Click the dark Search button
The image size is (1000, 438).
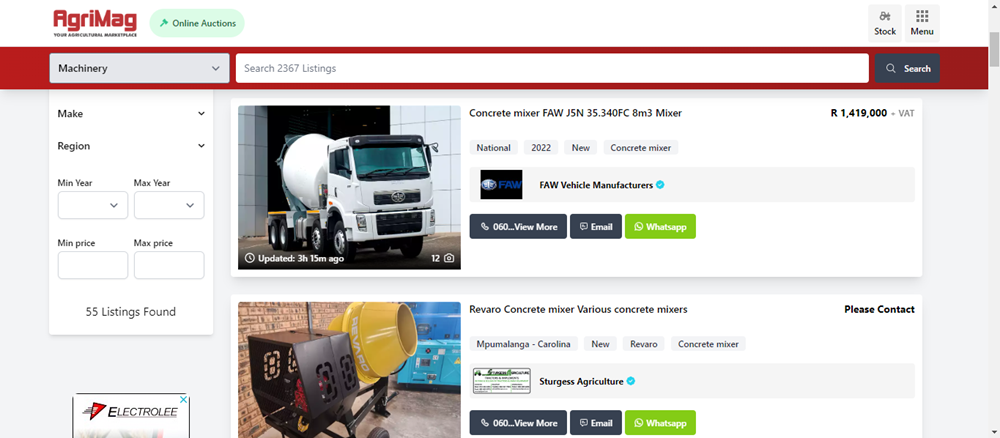907,68
